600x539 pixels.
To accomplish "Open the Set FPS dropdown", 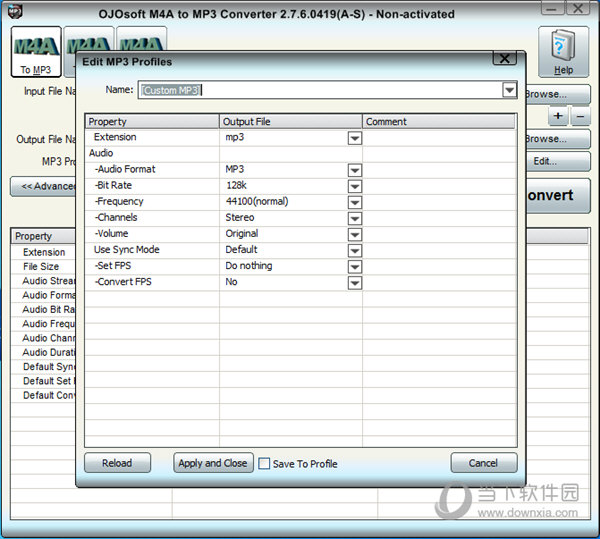I will coord(355,267).
